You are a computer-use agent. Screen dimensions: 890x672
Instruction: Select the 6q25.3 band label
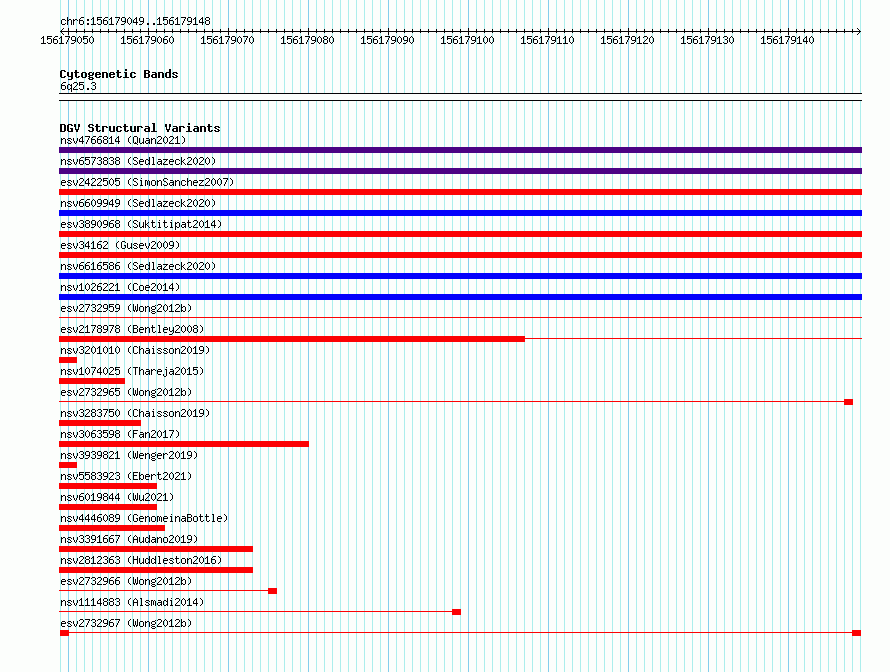coord(78,86)
